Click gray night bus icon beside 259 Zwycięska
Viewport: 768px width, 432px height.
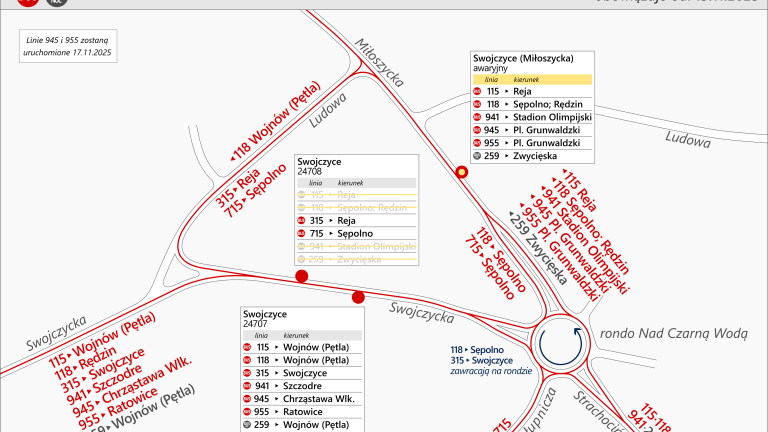tap(478, 156)
